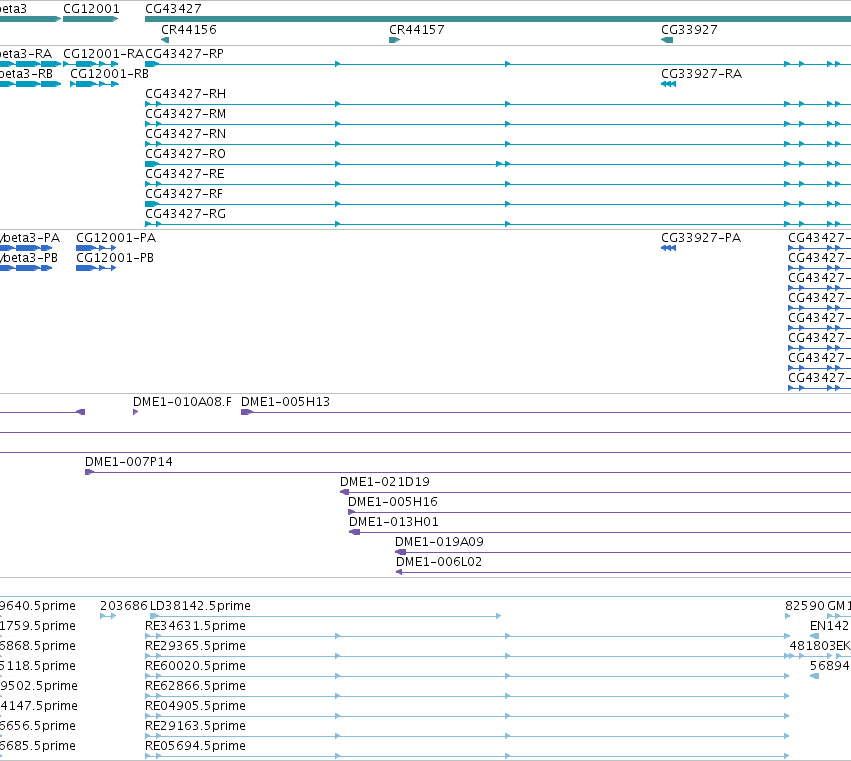851x761 pixels.
Task: Select the CG33927 gene label
Action: [x=689, y=30]
